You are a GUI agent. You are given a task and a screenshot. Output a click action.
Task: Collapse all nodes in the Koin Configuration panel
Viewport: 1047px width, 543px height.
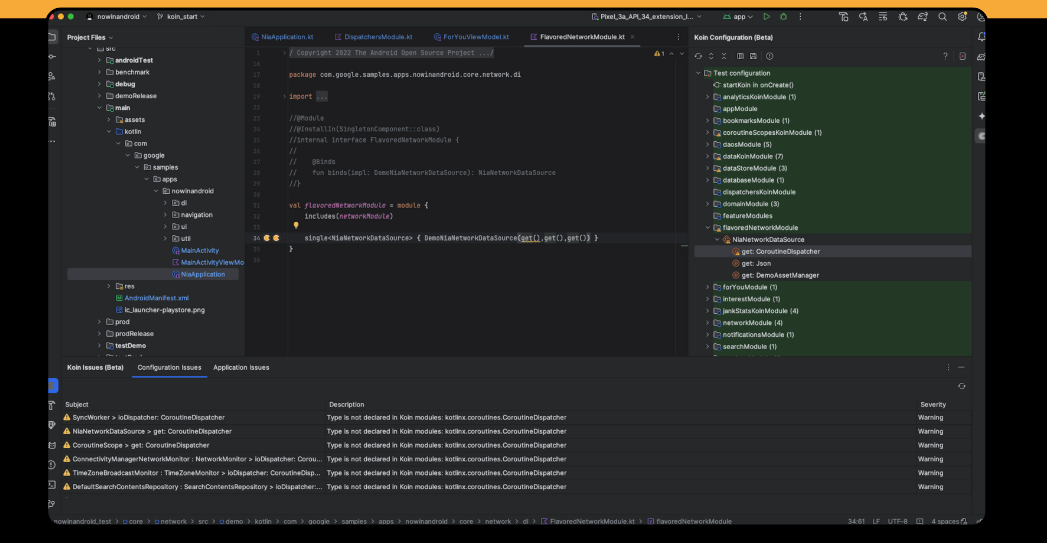pyautogui.click(x=724, y=56)
